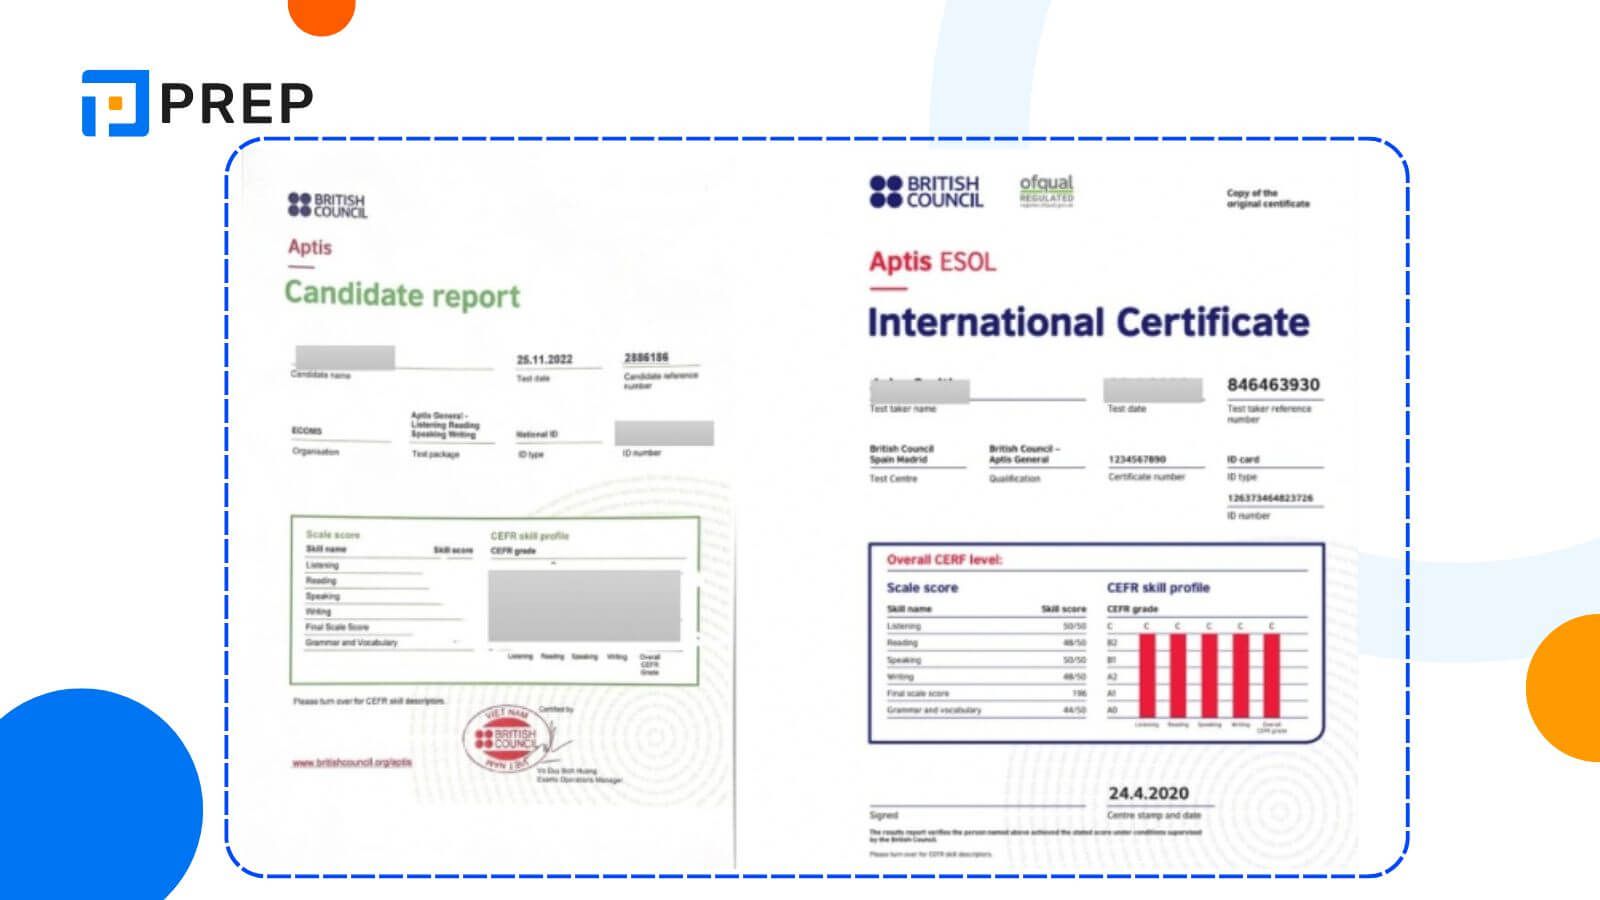
Task: Click the 'Candidate report' heading
Action: [x=402, y=294]
